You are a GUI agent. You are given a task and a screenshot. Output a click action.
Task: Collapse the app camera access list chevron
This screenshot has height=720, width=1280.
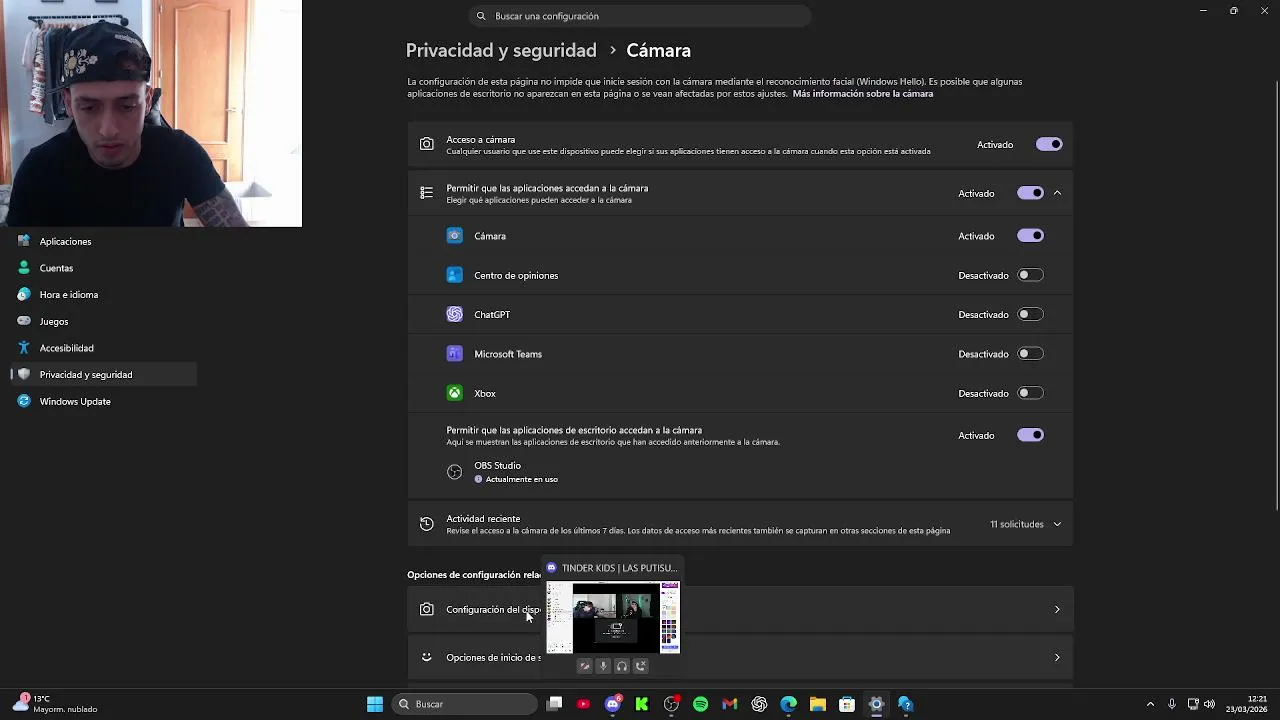pyautogui.click(x=1057, y=193)
